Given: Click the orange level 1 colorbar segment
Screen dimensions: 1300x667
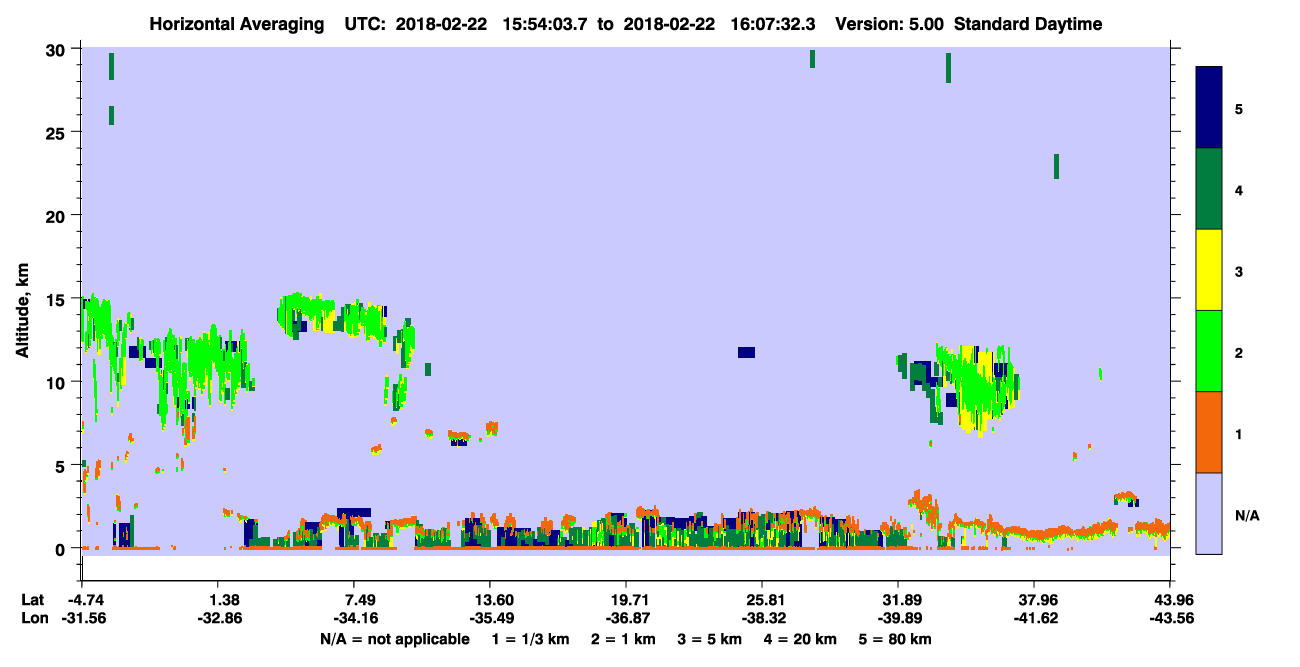Looking at the screenshot, I should pos(1209,432).
